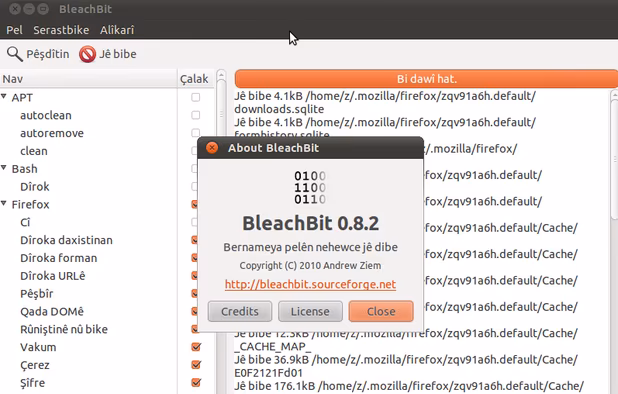Toggle the Firefox group checkbox
The height and width of the screenshot is (394, 618).
coord(194,204)
